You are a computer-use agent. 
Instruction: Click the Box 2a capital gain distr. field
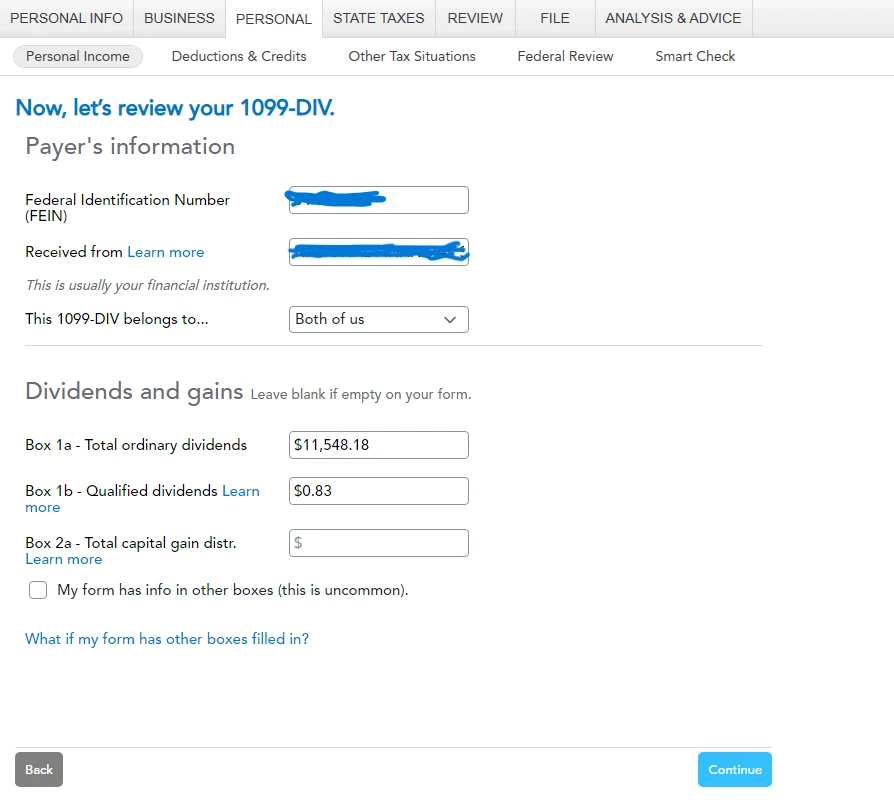click(379, 543)
